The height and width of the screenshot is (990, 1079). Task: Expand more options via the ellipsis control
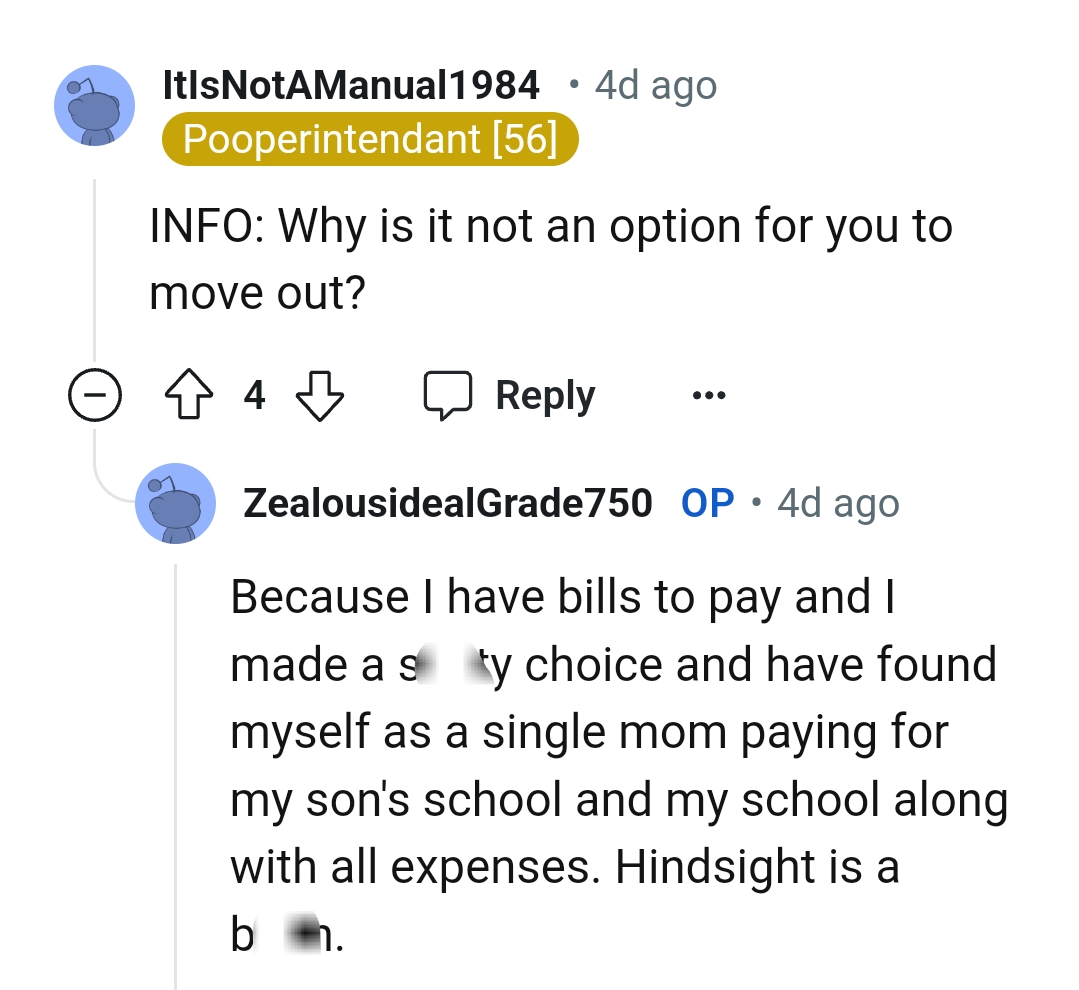pyautogui.click(x=708, y=394)
